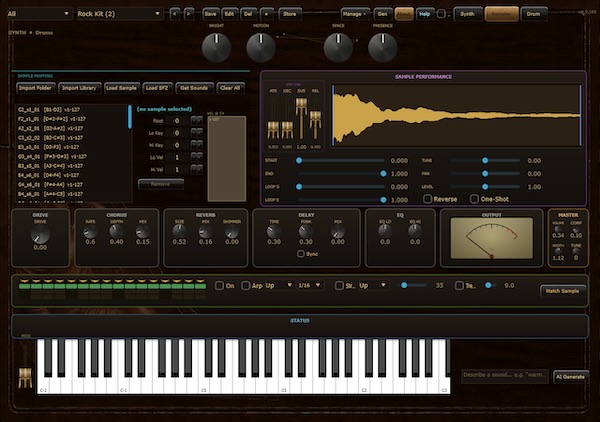Click the Root value stepper

click(x=197, y=121)
